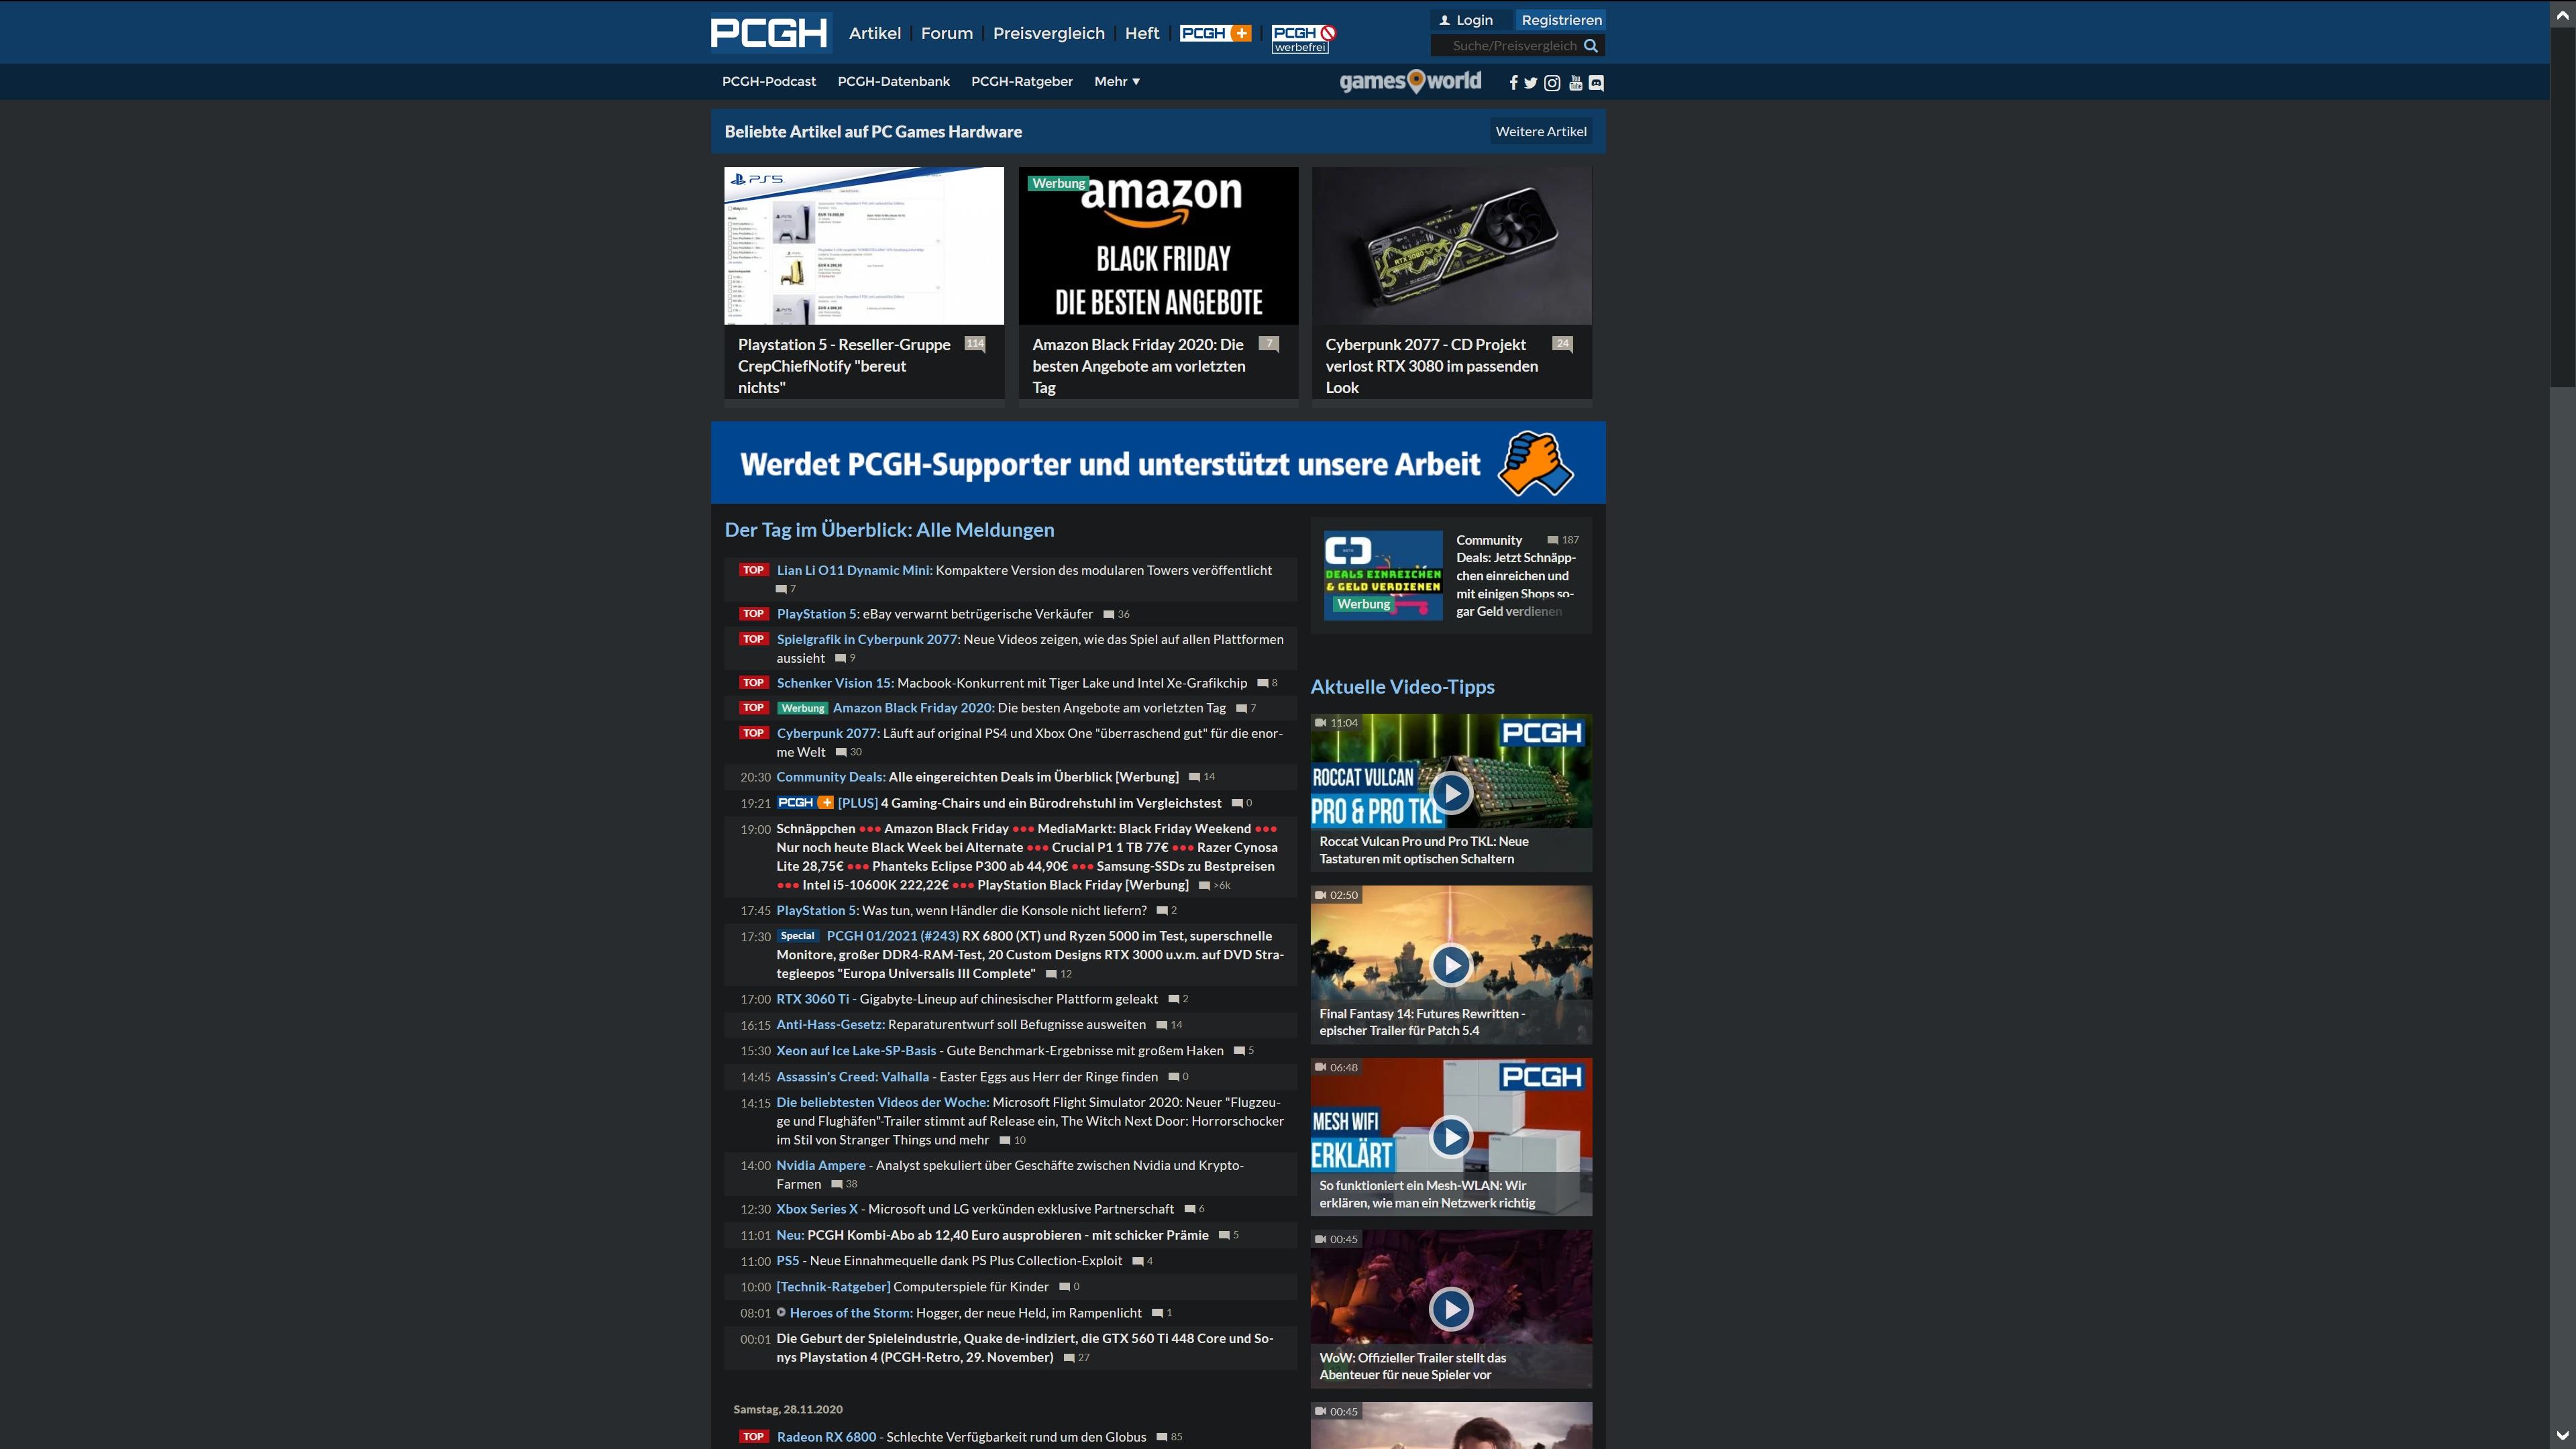Click the search magnifier icon

[x=1590, y=46]
